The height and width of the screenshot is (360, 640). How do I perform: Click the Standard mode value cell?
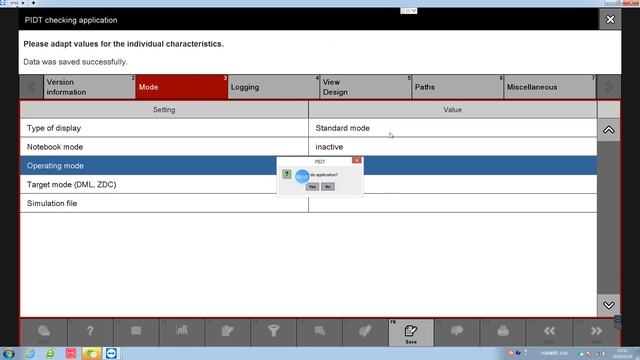[x=453, y=128]
